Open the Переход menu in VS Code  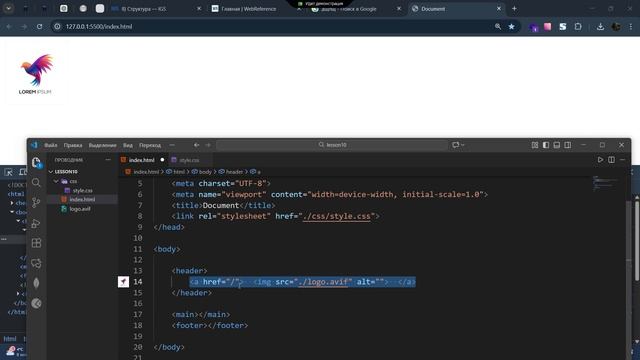[150, 145]
